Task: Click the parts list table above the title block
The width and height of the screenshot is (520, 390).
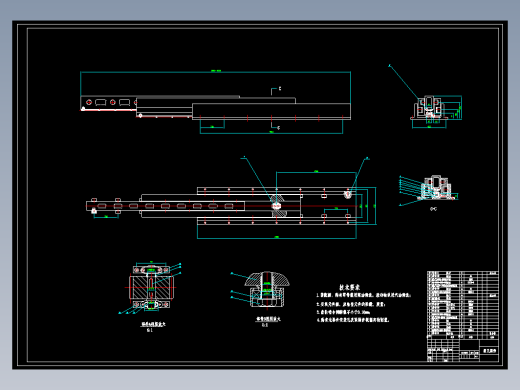Action: point(463,305)
